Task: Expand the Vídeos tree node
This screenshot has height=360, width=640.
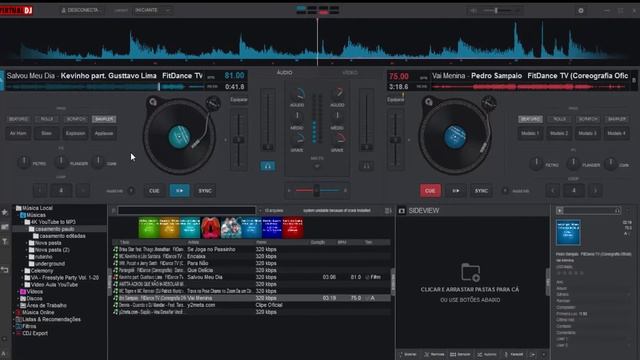Action: 17,292
